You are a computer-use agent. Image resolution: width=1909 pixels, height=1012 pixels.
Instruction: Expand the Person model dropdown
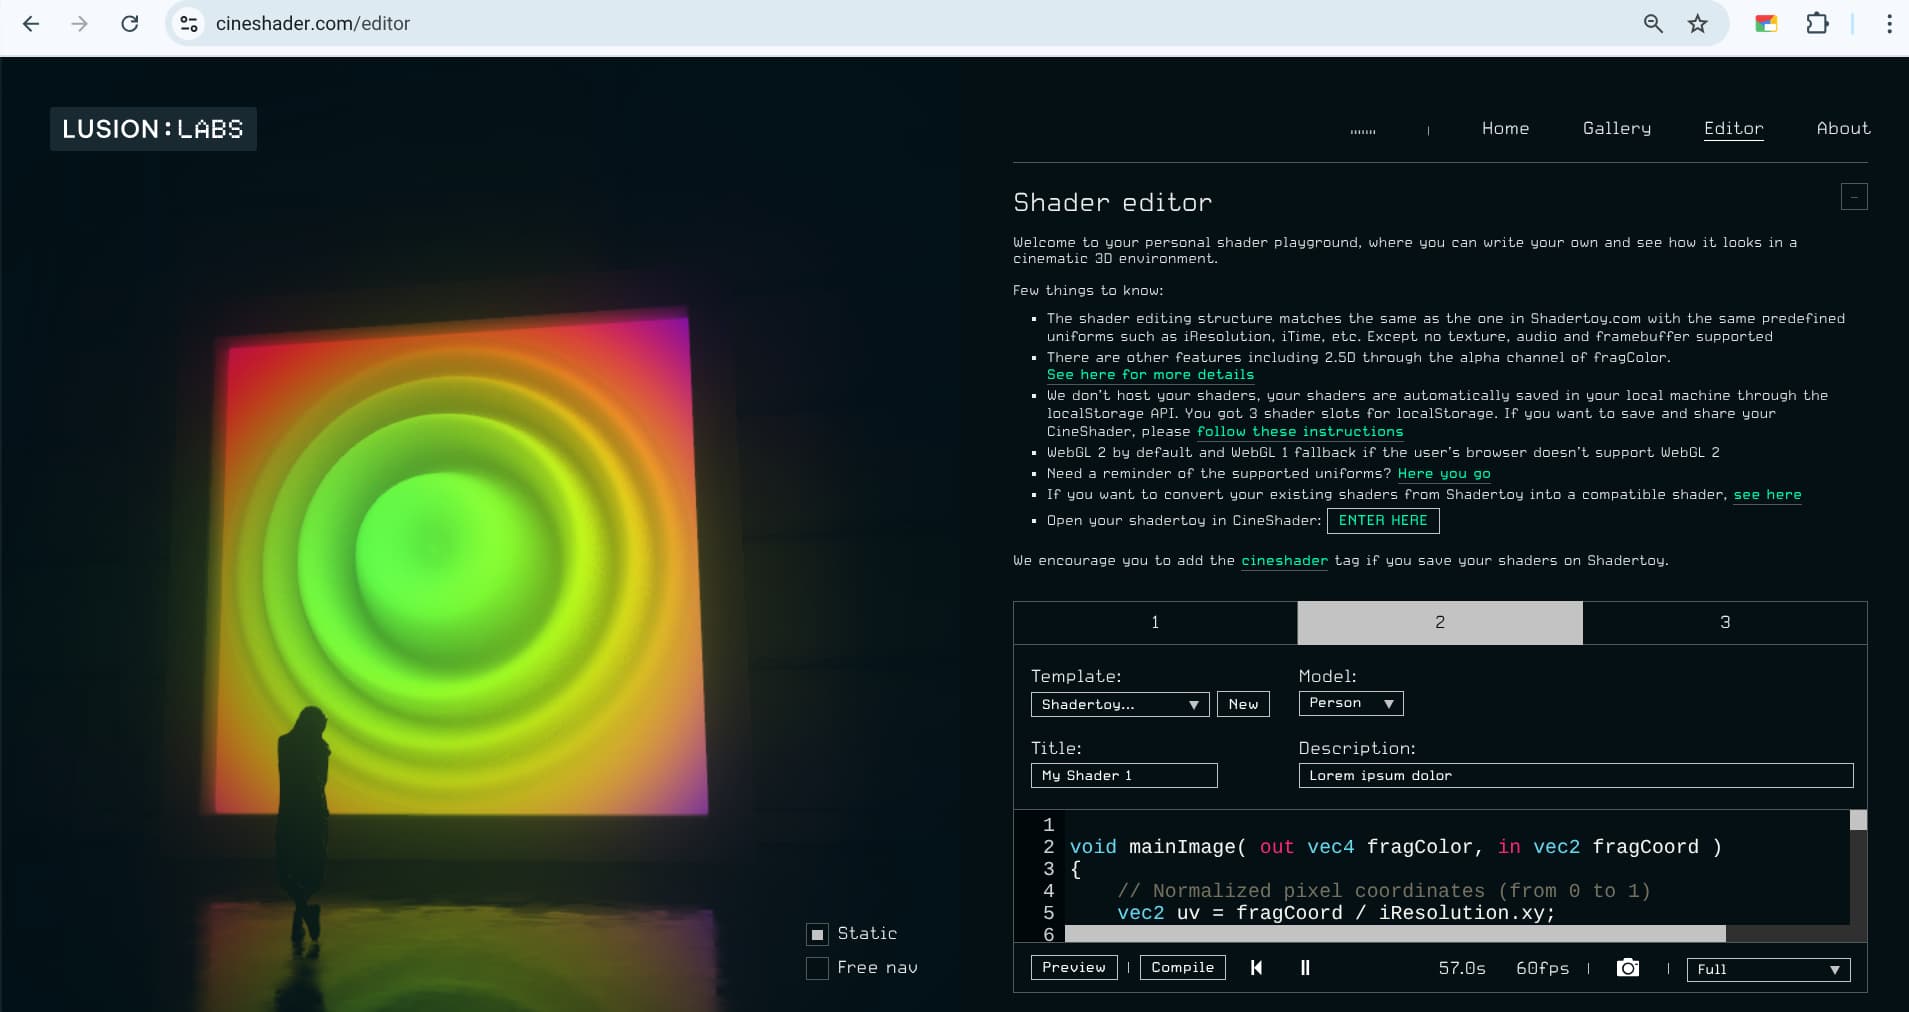coord(1350,704)
